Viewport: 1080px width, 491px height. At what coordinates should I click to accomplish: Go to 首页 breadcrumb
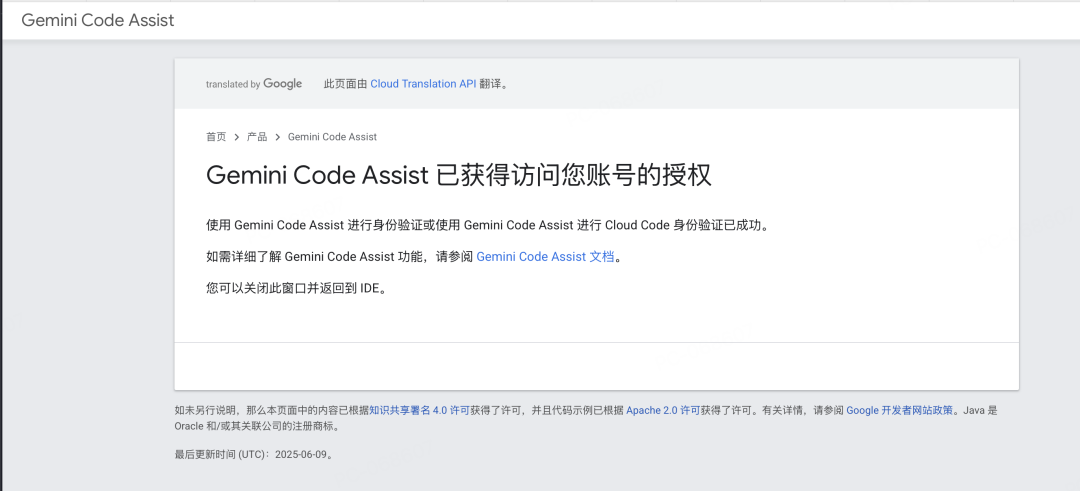[216, 136]
